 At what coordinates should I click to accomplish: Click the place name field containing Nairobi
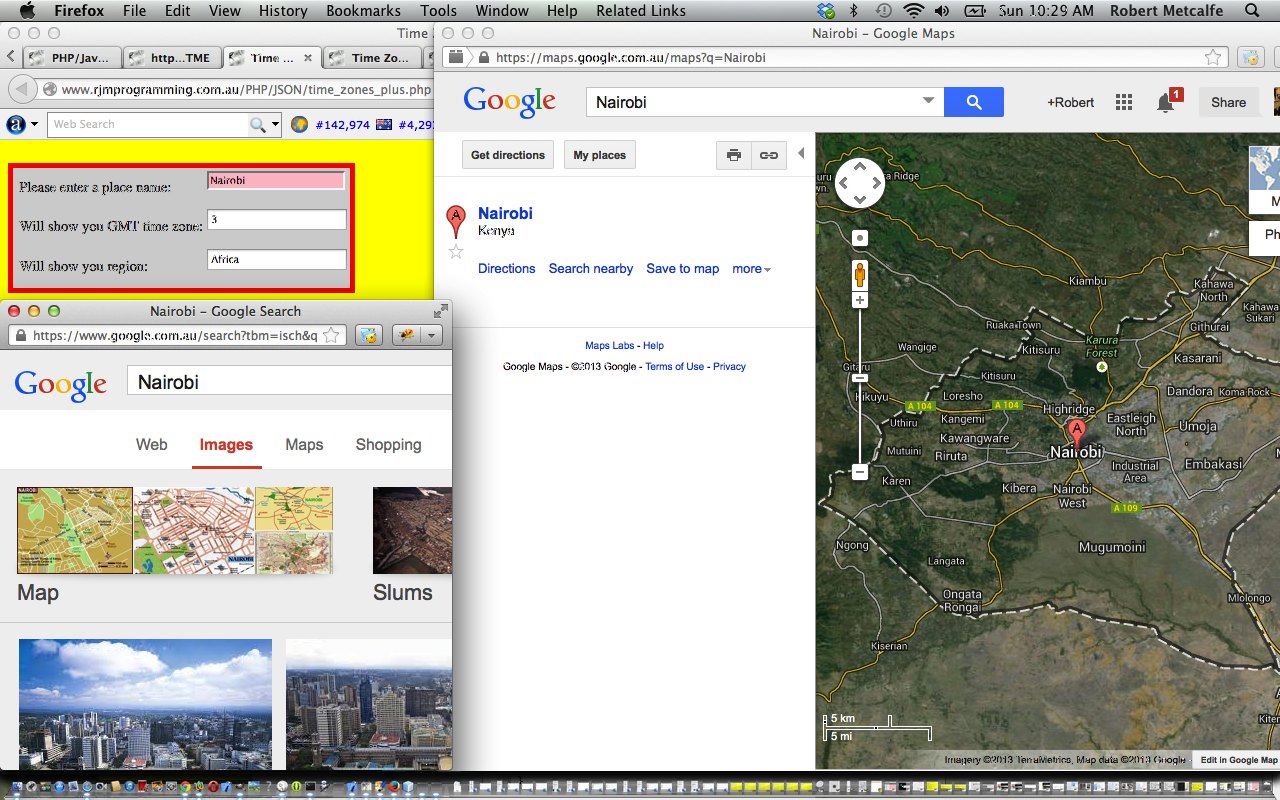(276, 181)
